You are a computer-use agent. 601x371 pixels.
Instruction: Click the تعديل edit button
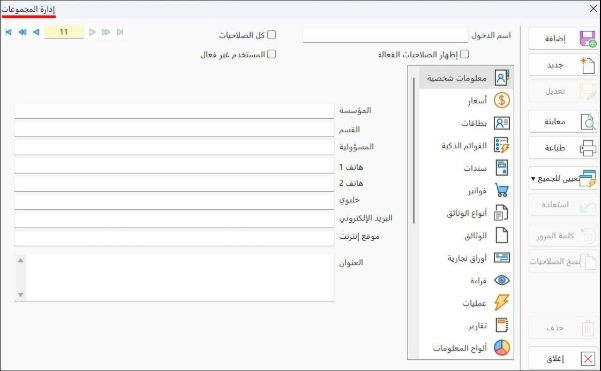tap(563, 91)
